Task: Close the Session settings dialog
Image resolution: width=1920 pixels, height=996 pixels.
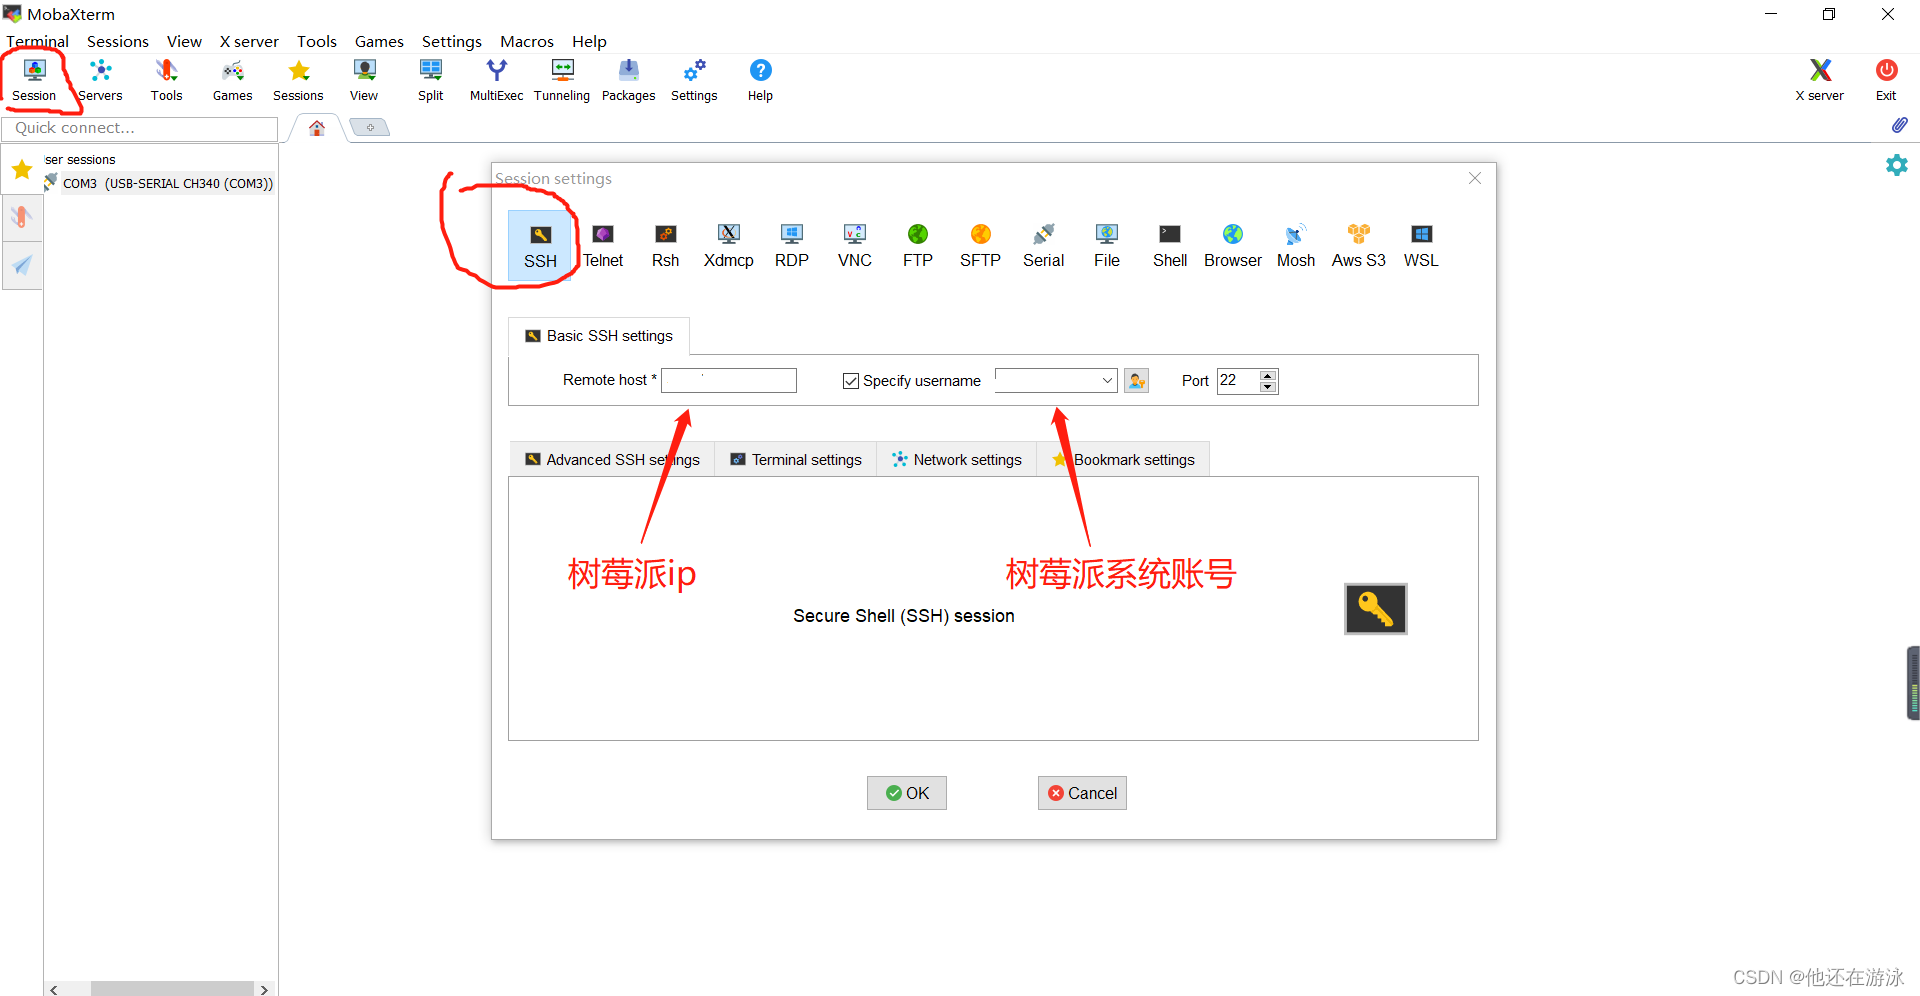Action: (x=1474, y=178)
